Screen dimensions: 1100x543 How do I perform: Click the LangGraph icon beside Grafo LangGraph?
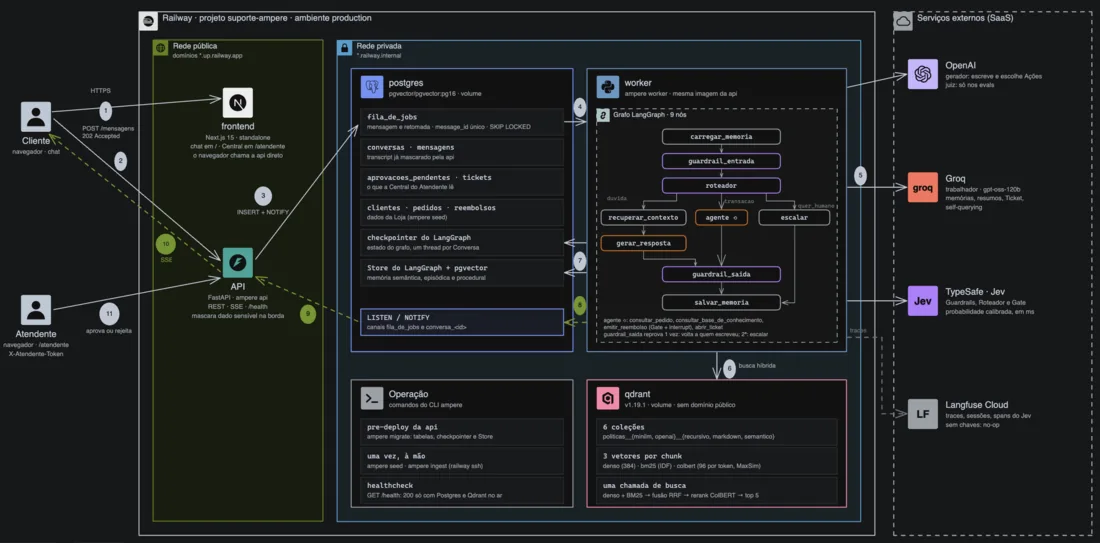pyautogui.click(x=603, y=115)
